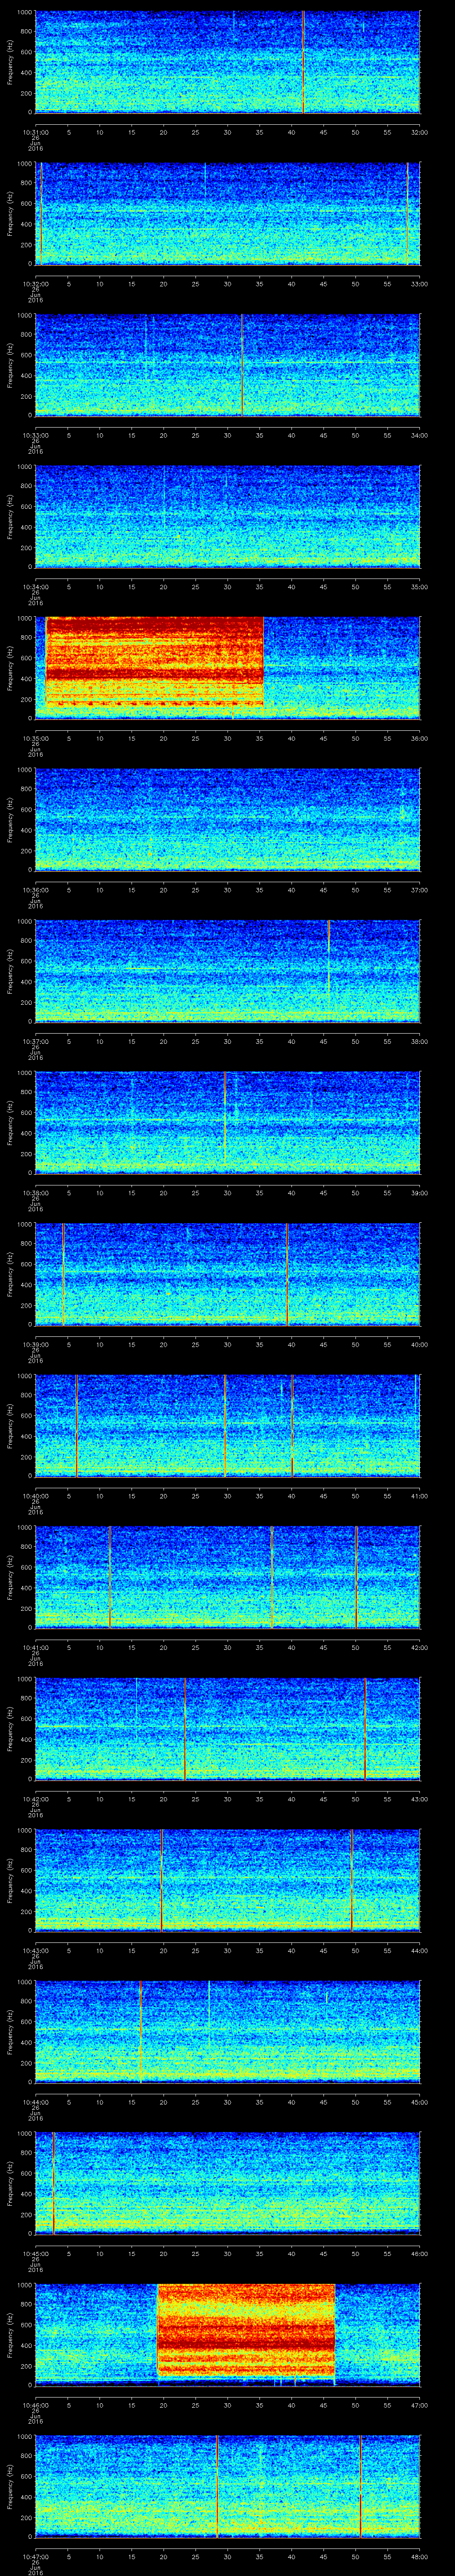Click the red spike near 32 s in the 10:33 spectrogram

click(242, 365)
